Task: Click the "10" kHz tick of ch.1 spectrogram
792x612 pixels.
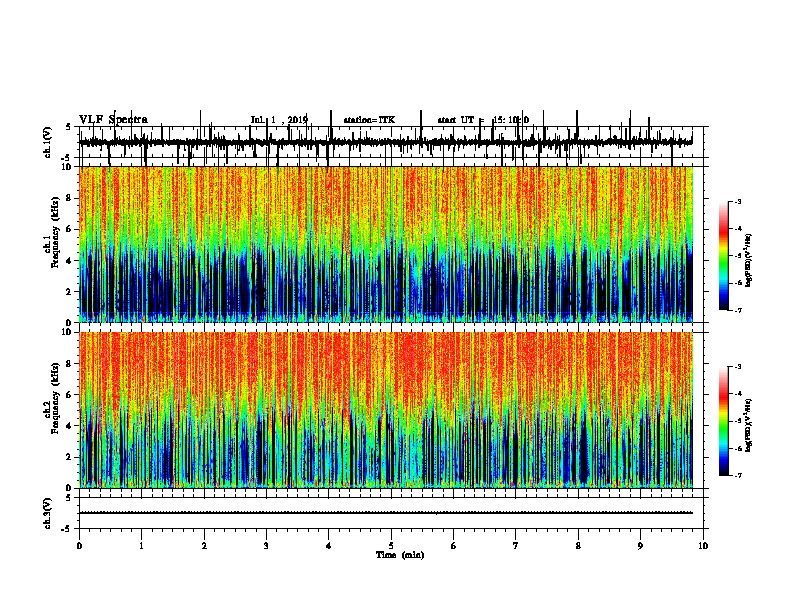Action: (x=68, y=167)
